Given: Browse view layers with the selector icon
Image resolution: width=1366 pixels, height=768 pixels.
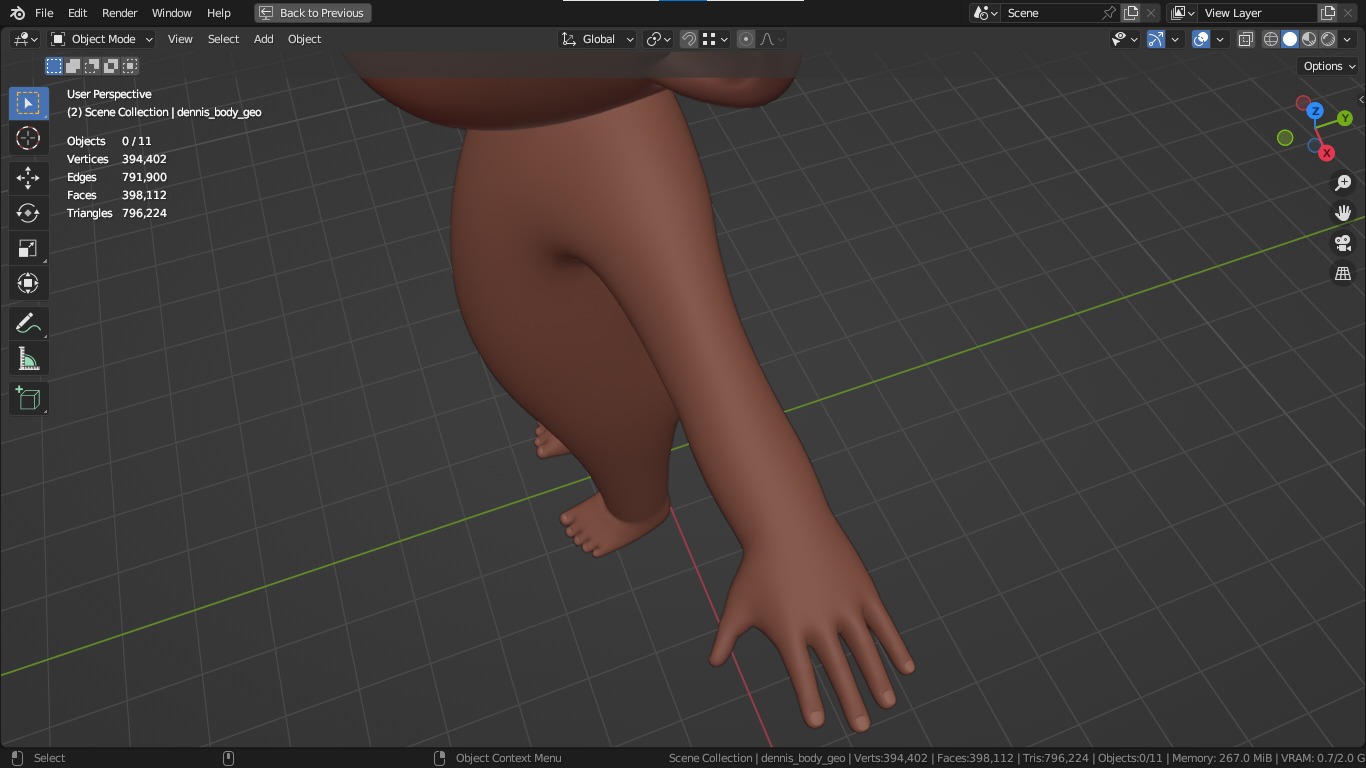Looking at the screenshot, I should (x=1182, y=13).
